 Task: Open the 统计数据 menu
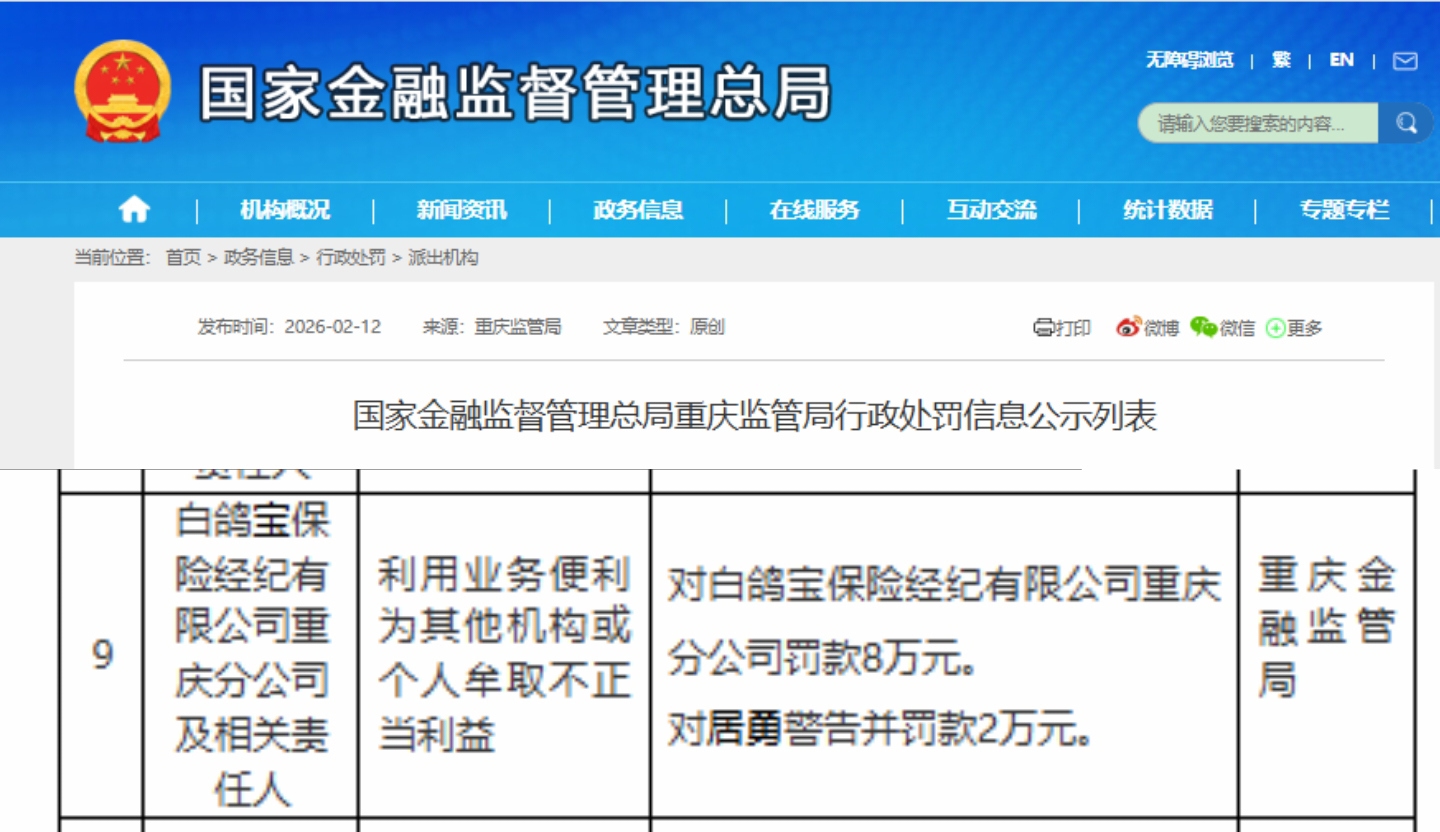1167,210
